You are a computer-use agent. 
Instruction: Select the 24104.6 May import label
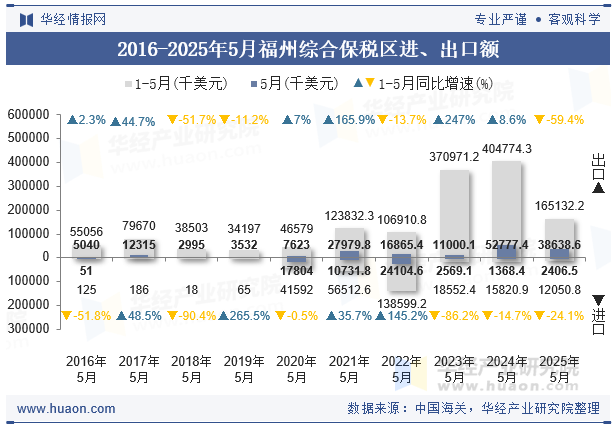(402, 271)
